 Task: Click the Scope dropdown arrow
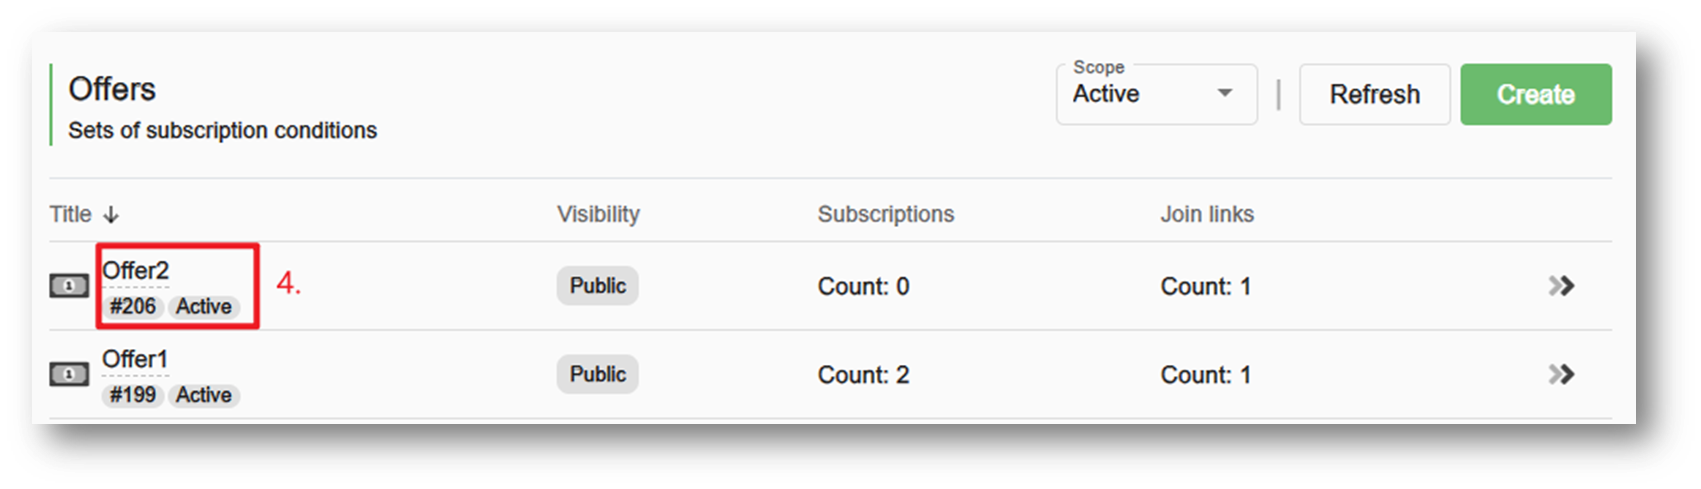pos(1224,93)
